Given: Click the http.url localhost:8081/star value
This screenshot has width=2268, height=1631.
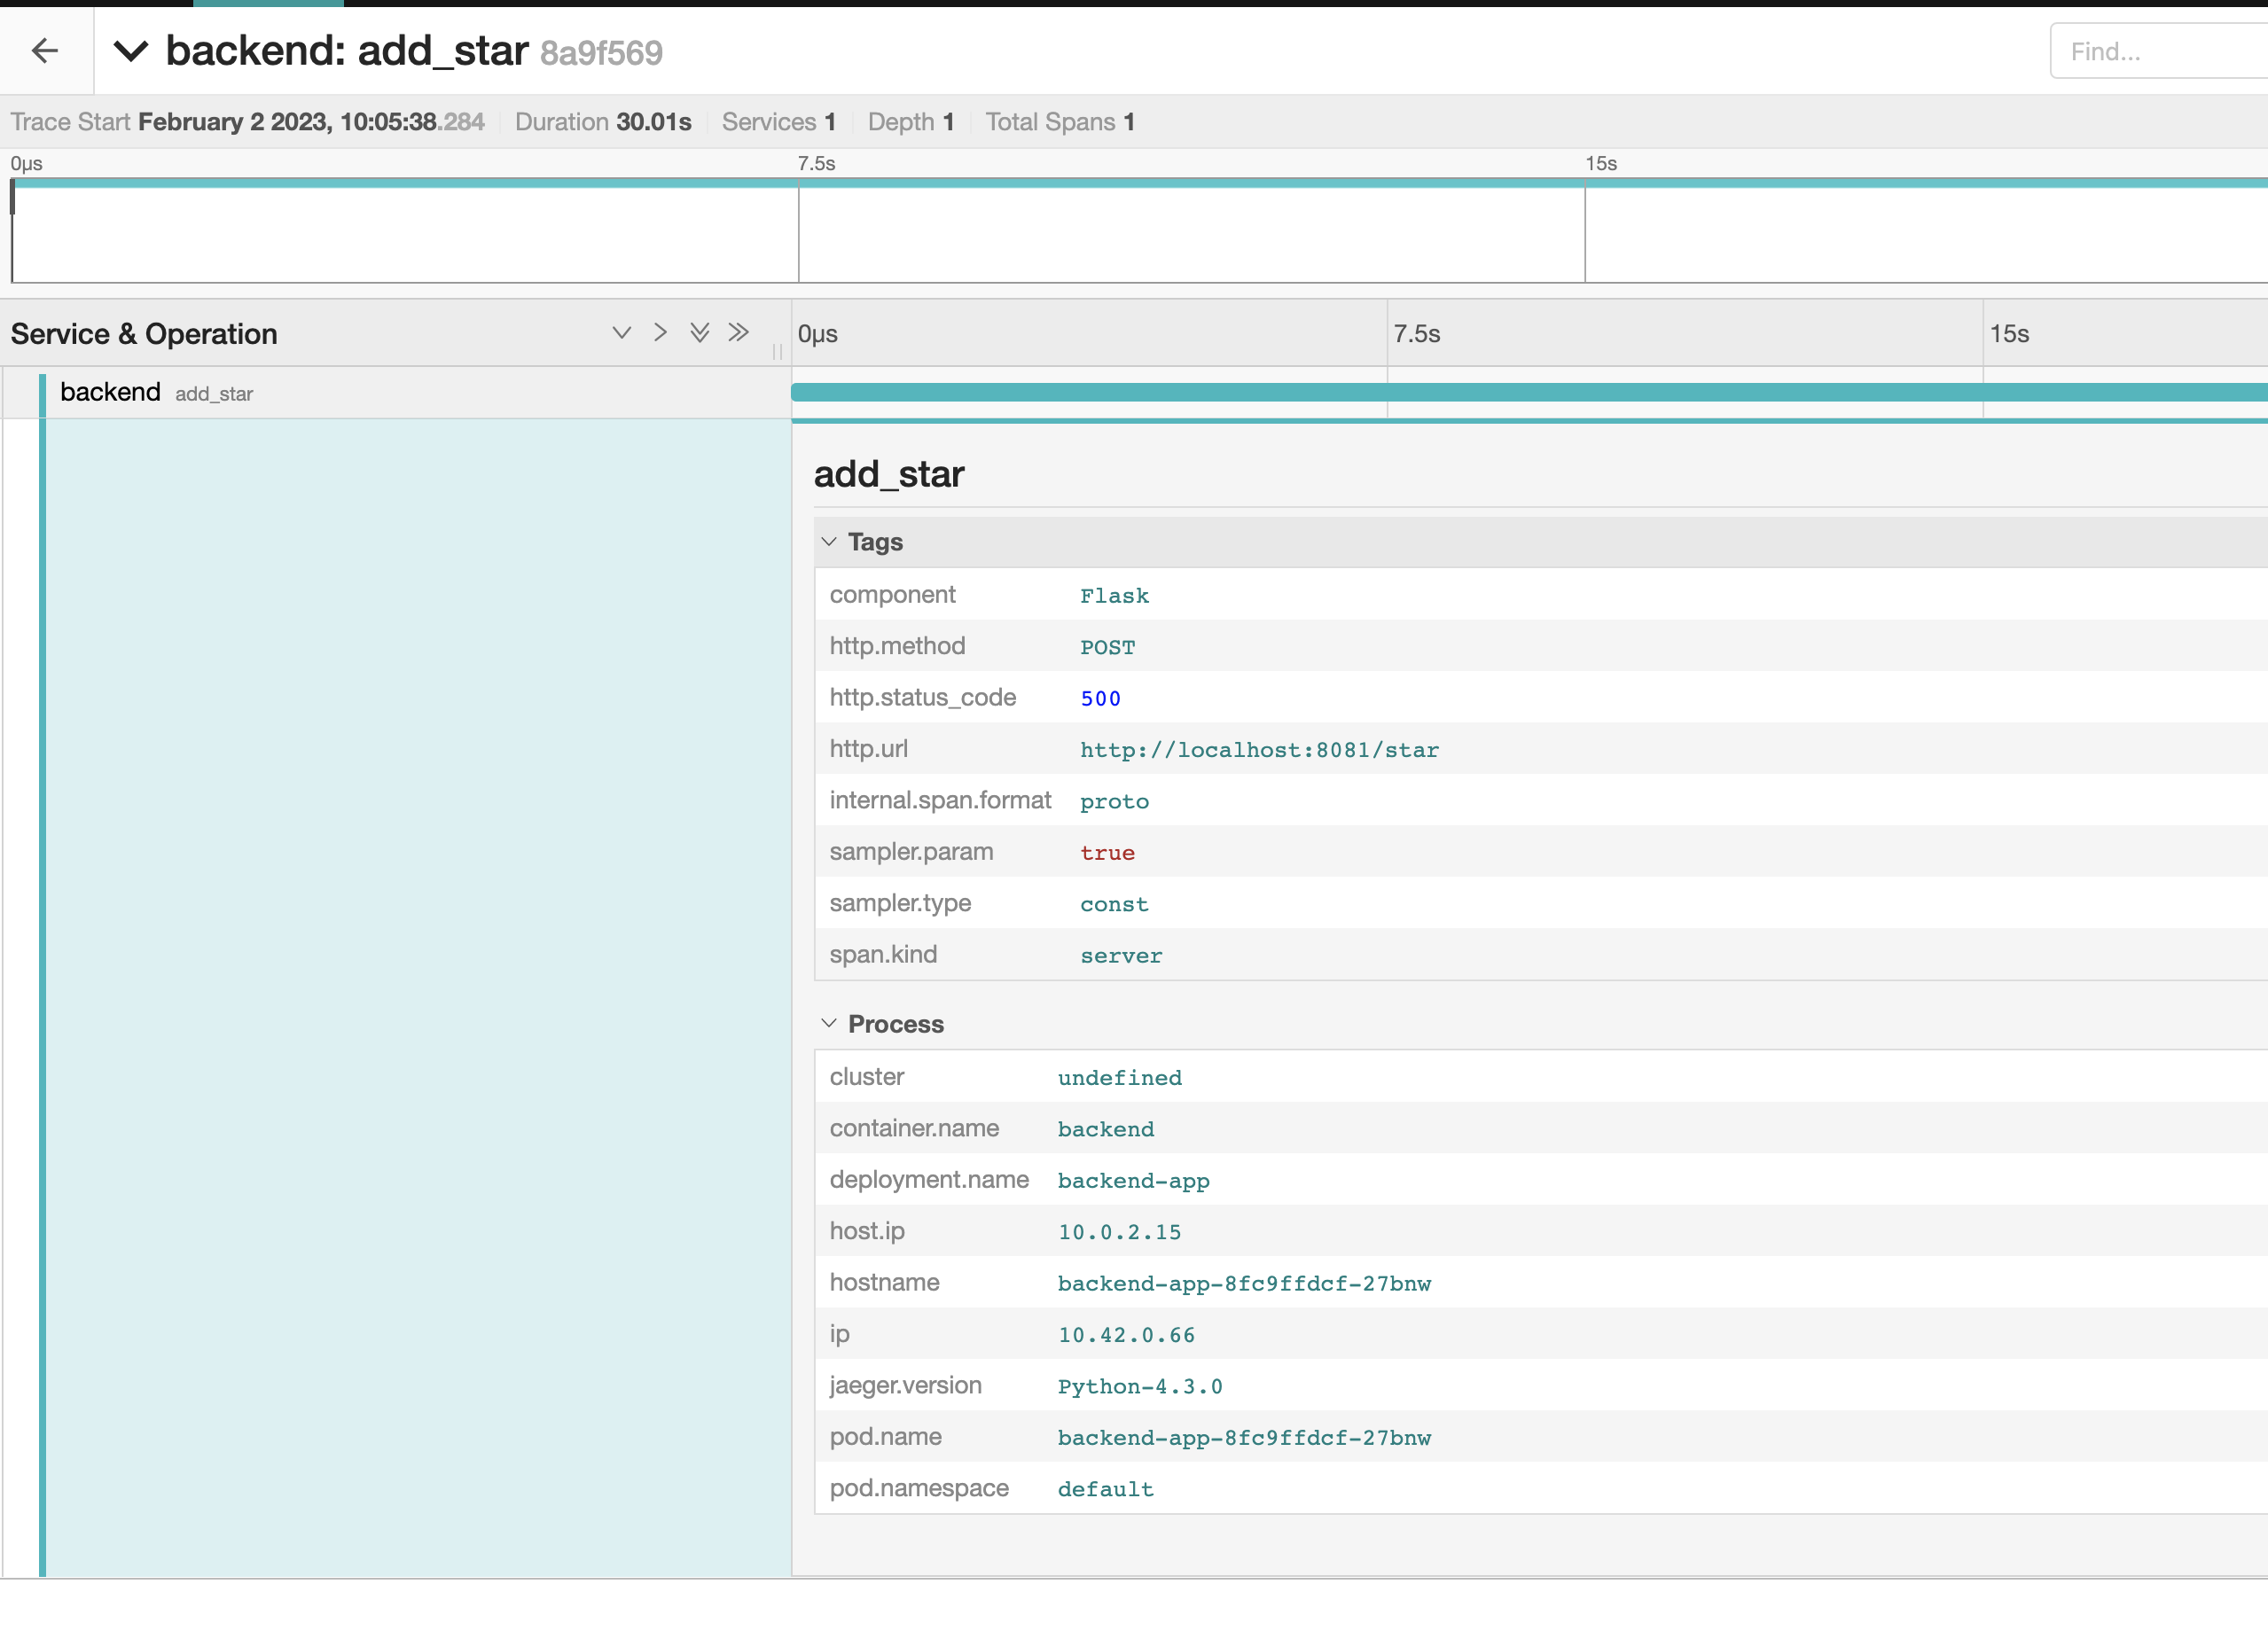Looking at the screenshot, I should coord(1258,750).
